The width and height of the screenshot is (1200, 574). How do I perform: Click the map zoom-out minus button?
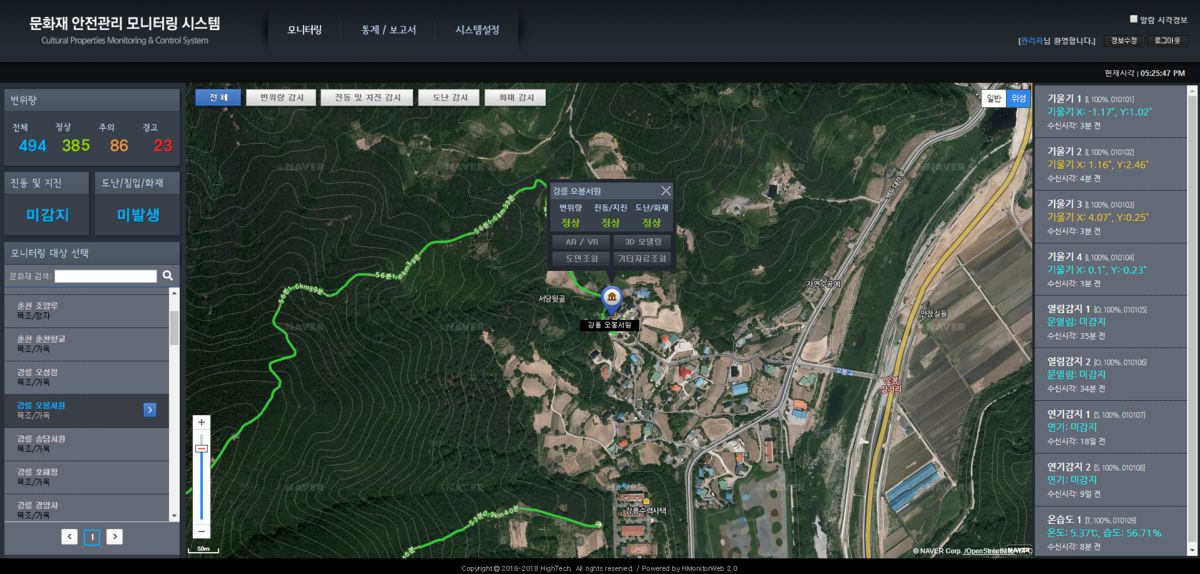pyautogui.click(x=201, y=531)
